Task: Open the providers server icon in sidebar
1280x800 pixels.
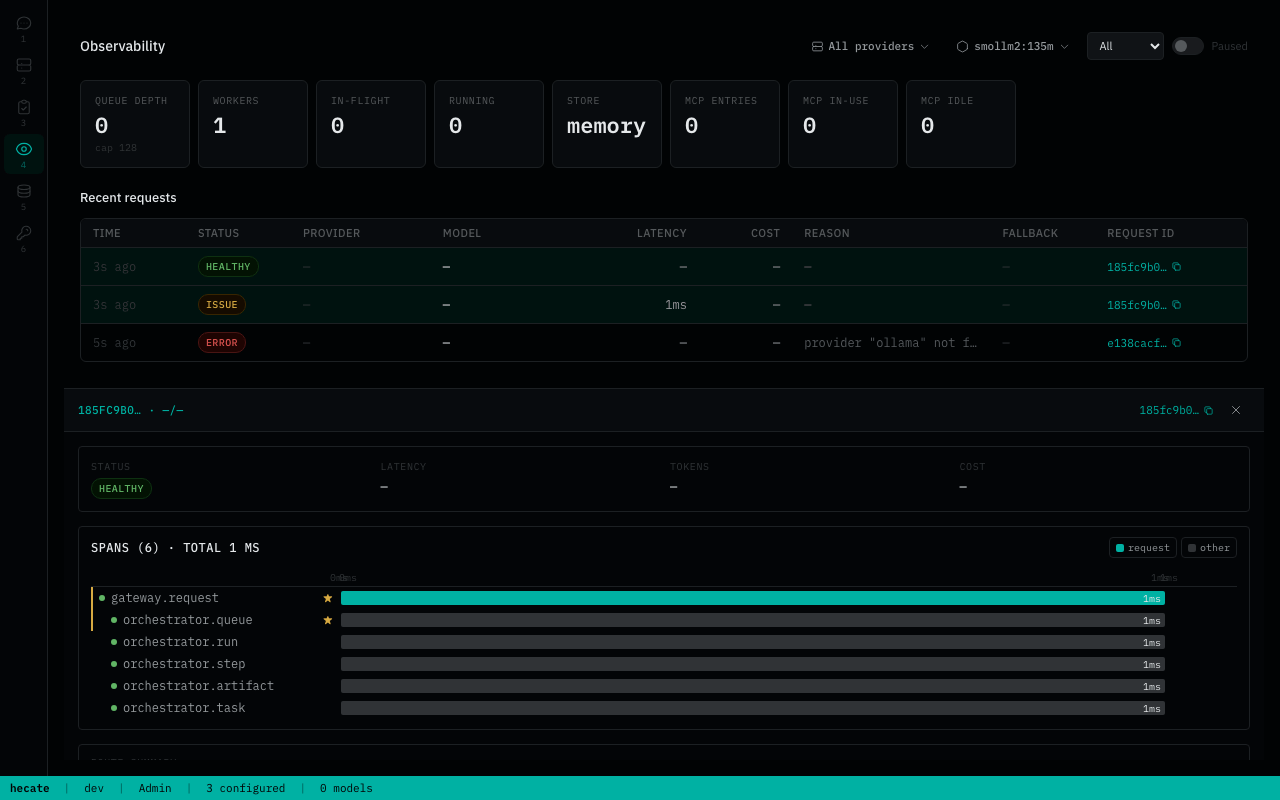Action: (24, 65)
